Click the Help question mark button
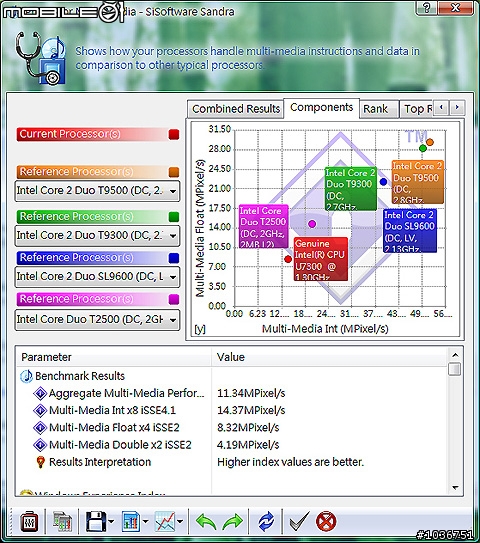The image size is (480, 543). tap(427, 8)
